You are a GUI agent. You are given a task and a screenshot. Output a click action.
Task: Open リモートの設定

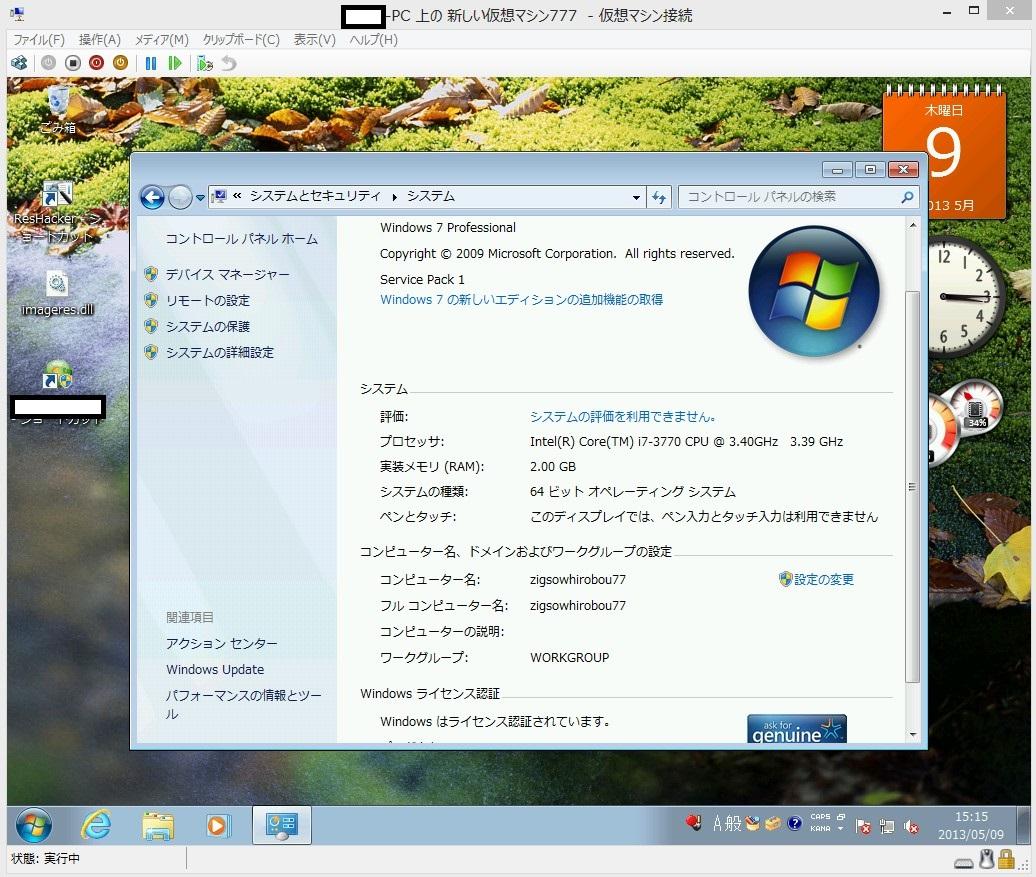point(207,301)
